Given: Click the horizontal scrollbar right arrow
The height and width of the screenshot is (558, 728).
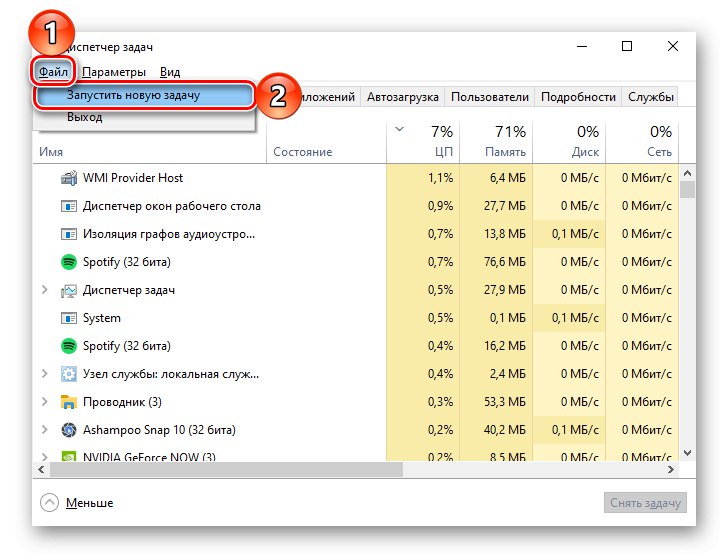Looking at the screenshot, I should 671,469.
